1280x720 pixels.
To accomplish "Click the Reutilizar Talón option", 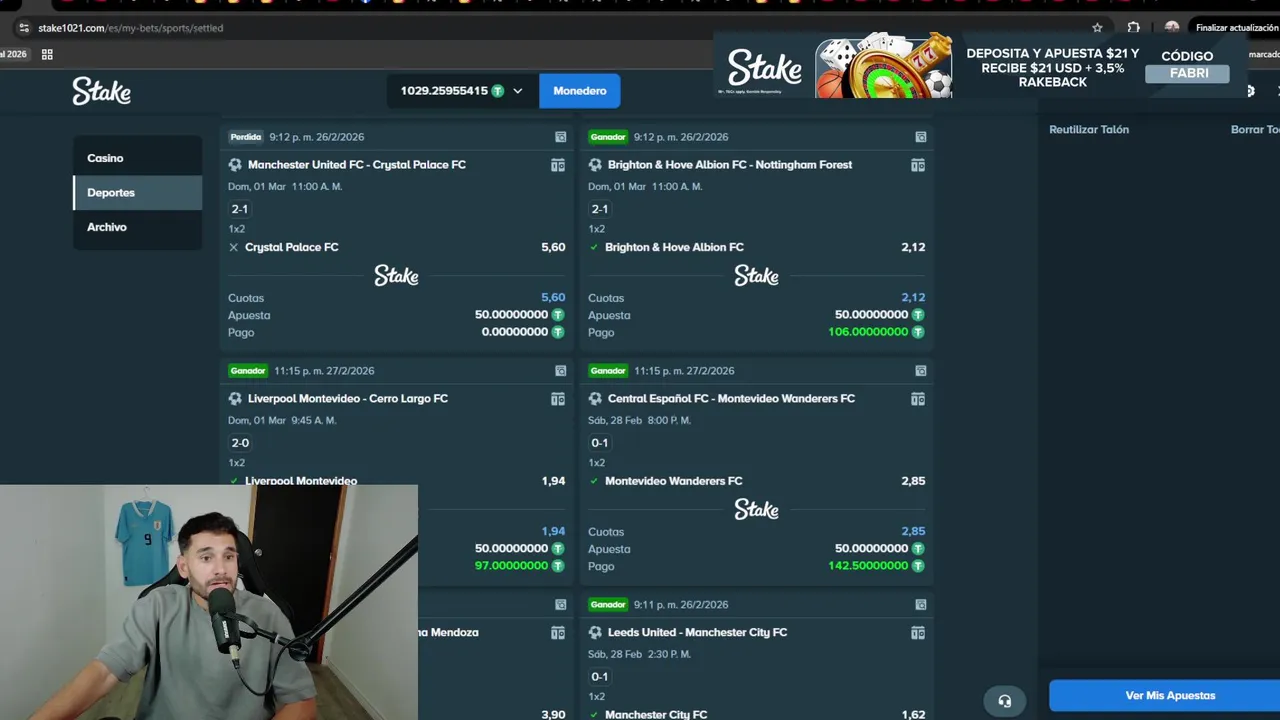I will point(1089,130).
